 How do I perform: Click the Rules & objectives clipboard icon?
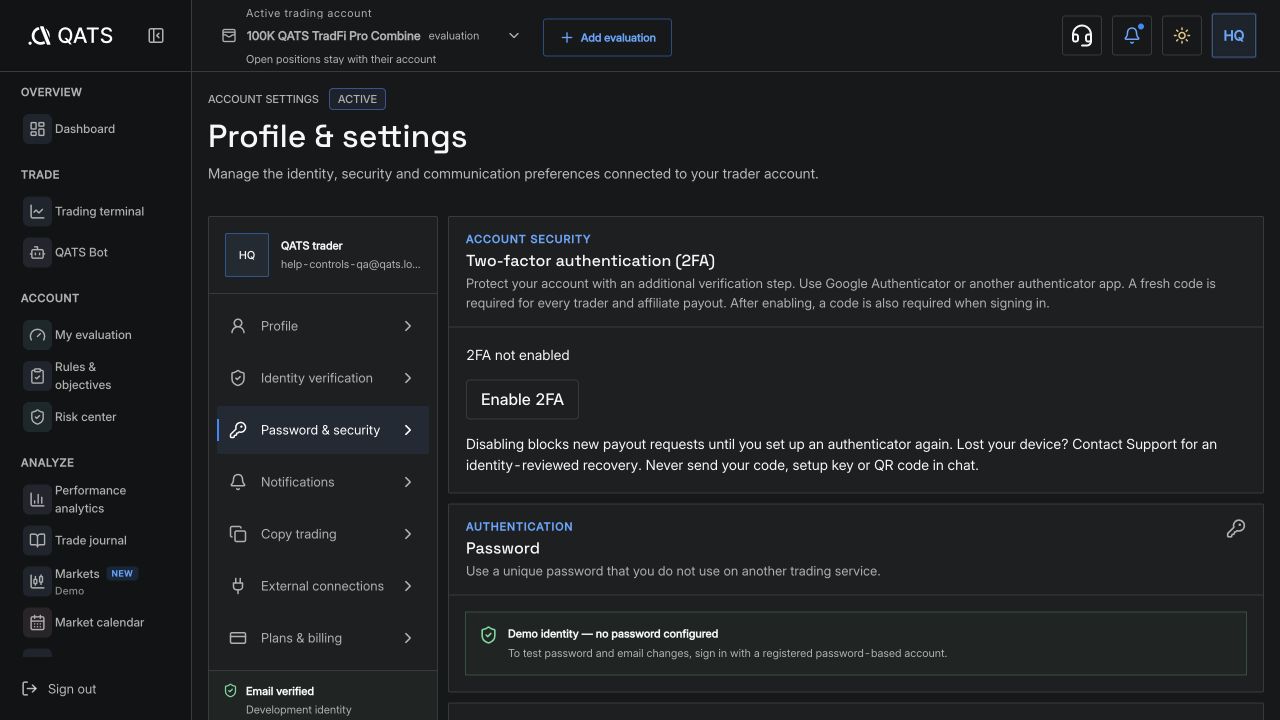point(37,376)
